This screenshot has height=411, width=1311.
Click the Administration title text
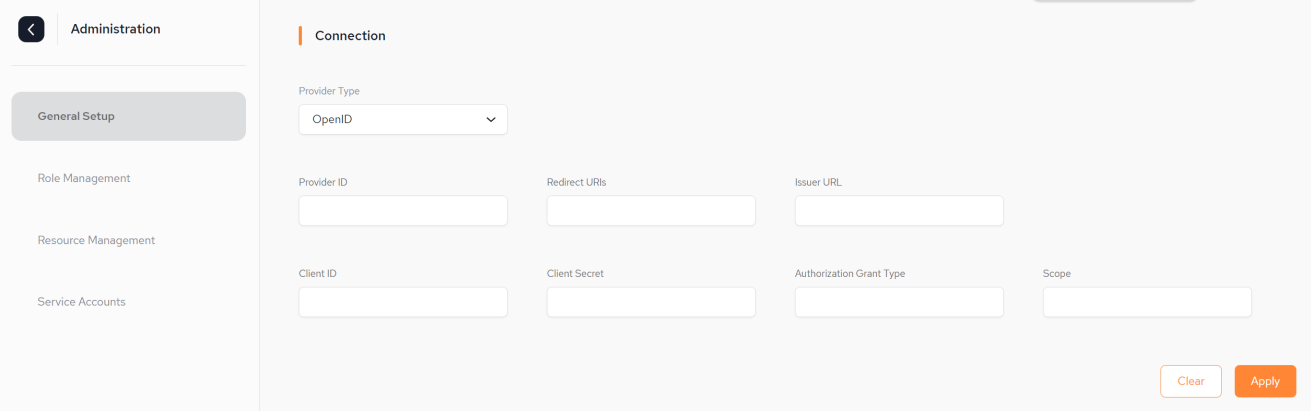point(116,29)
